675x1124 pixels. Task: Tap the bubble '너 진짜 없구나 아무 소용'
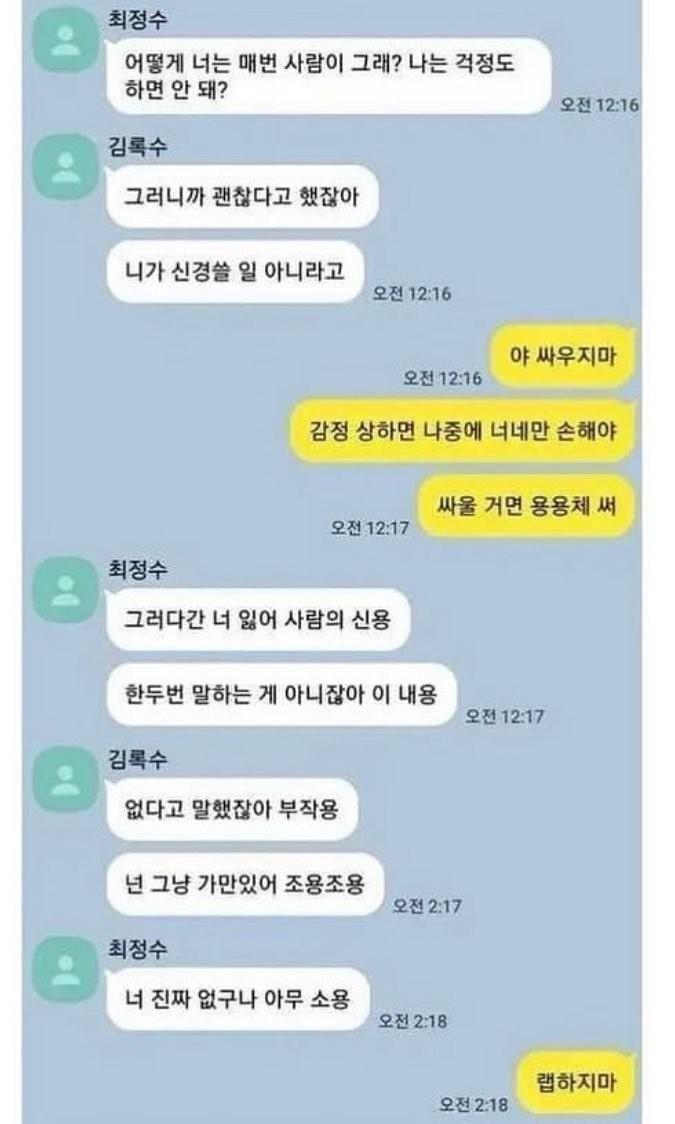tap(237, 999)
